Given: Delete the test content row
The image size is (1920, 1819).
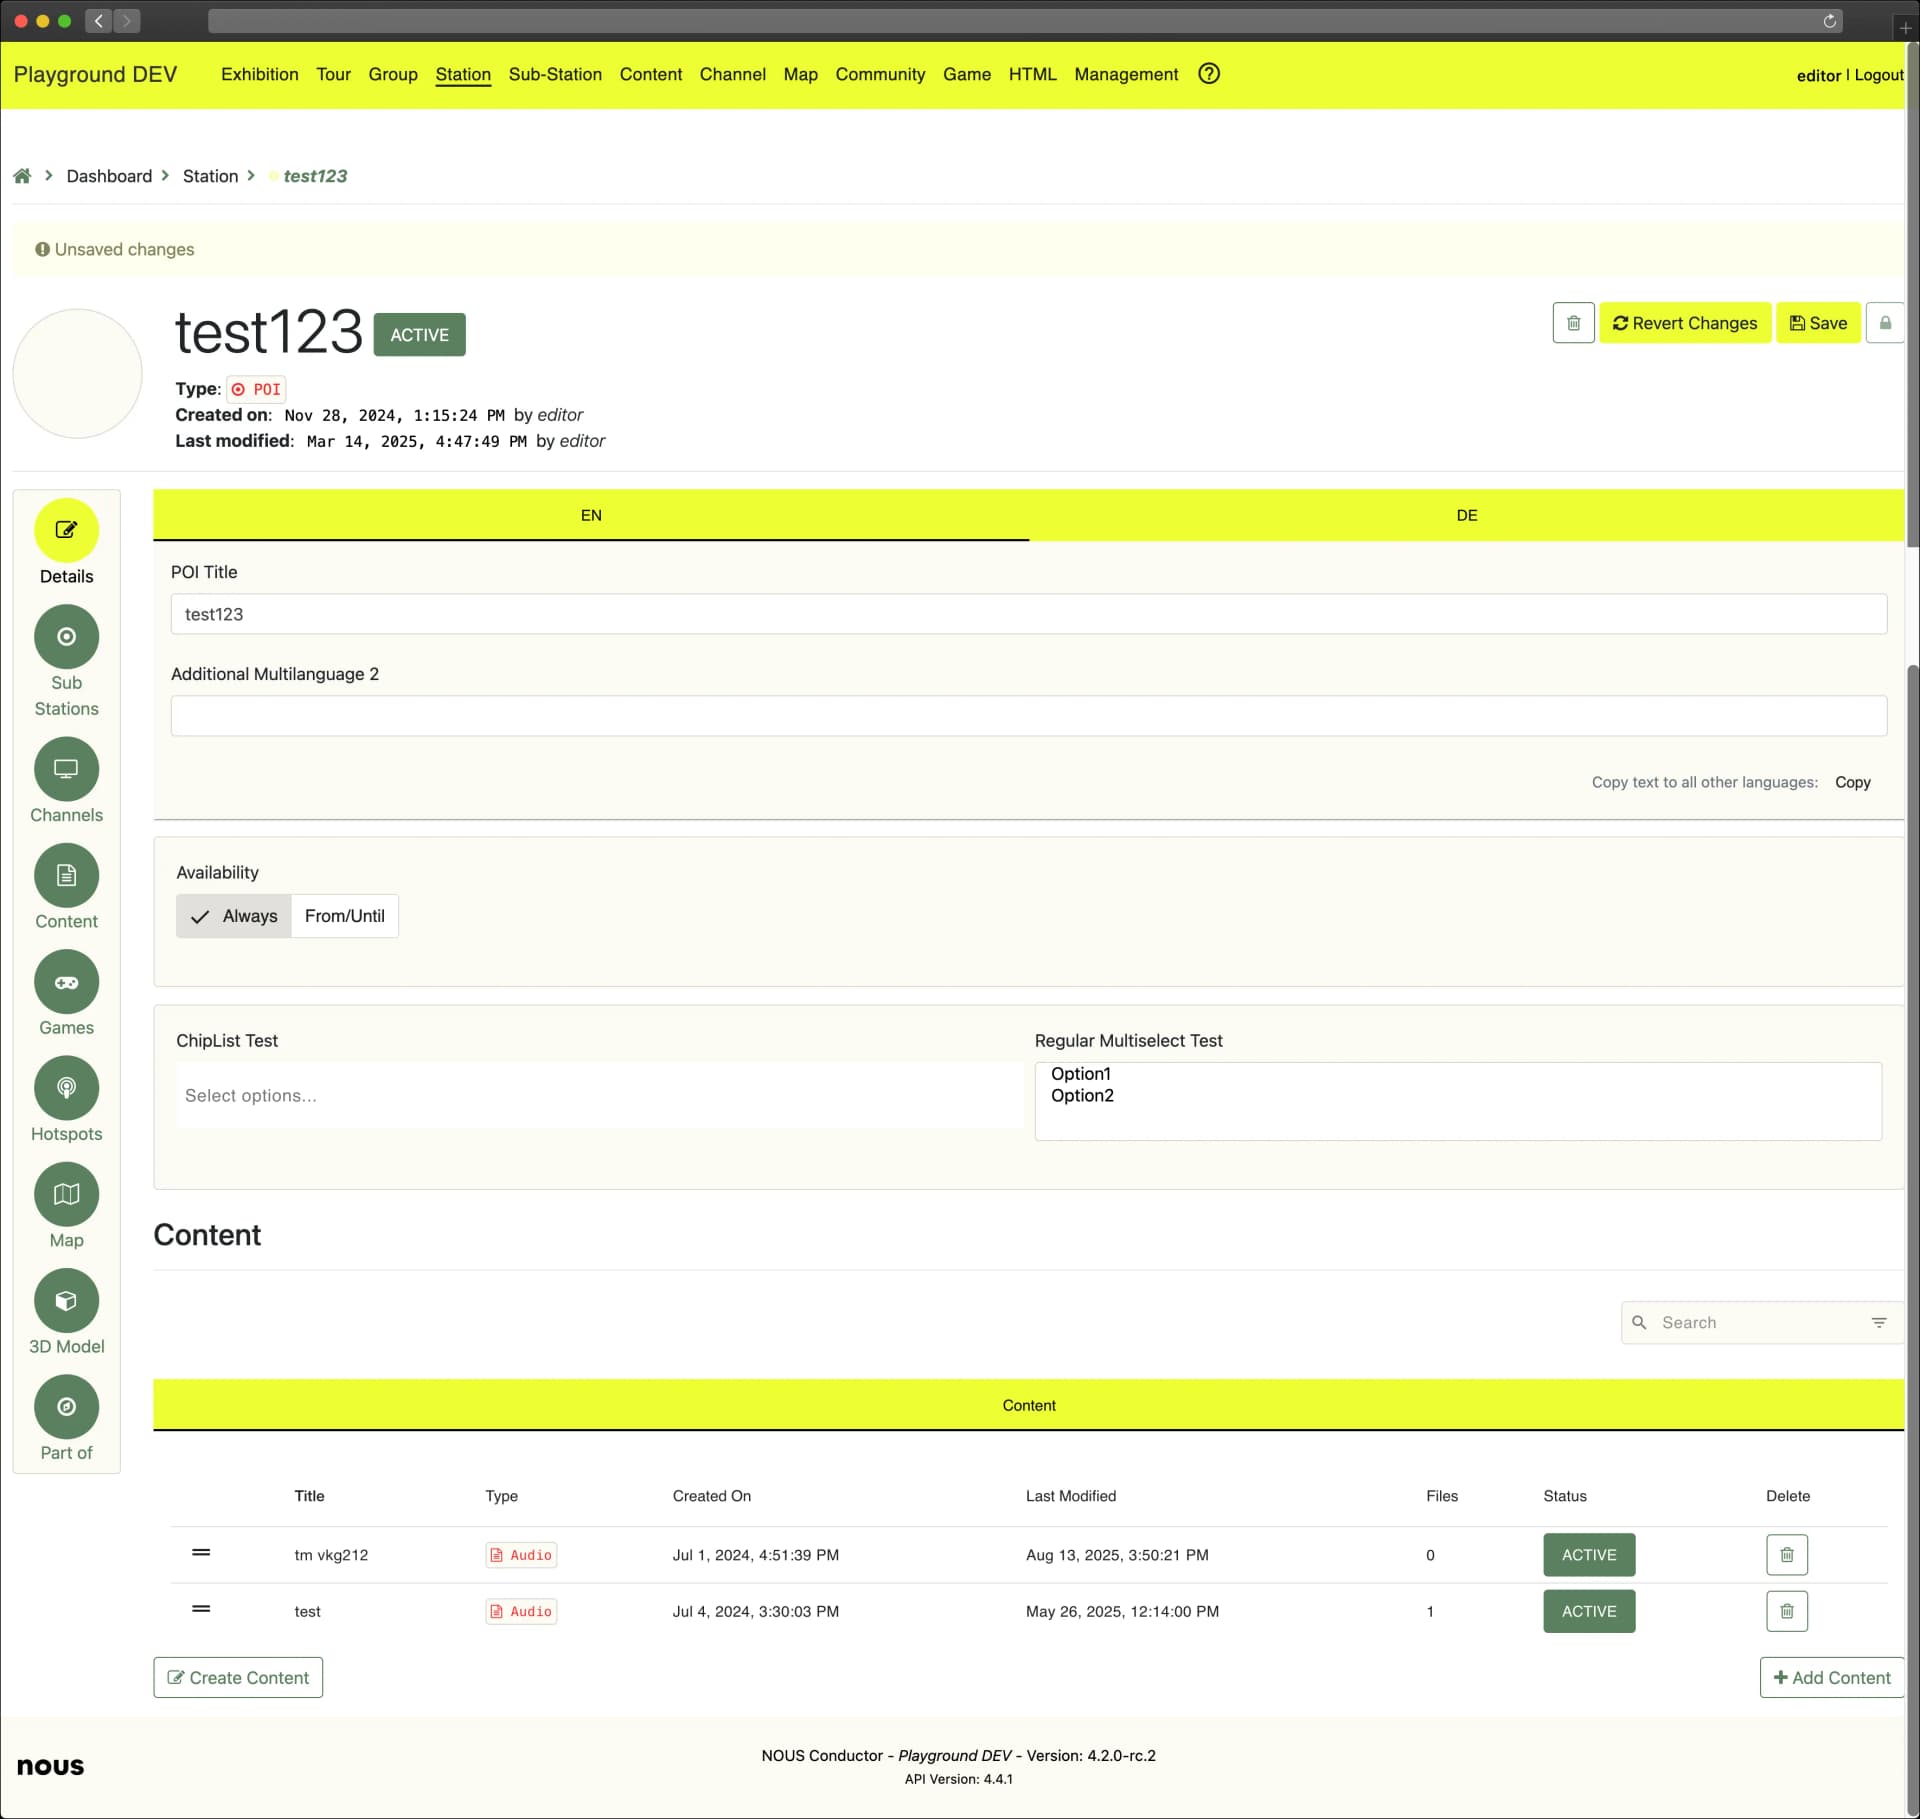Looking at the screenshot, I should pyautogui.click(x=1787, y=1611).
